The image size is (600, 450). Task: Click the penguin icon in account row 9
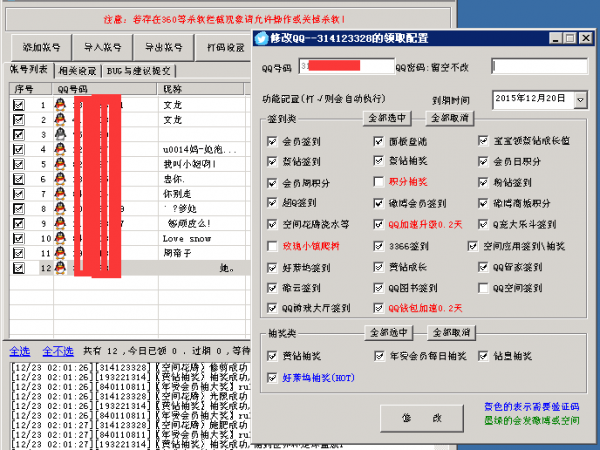[x=60, y=223]
